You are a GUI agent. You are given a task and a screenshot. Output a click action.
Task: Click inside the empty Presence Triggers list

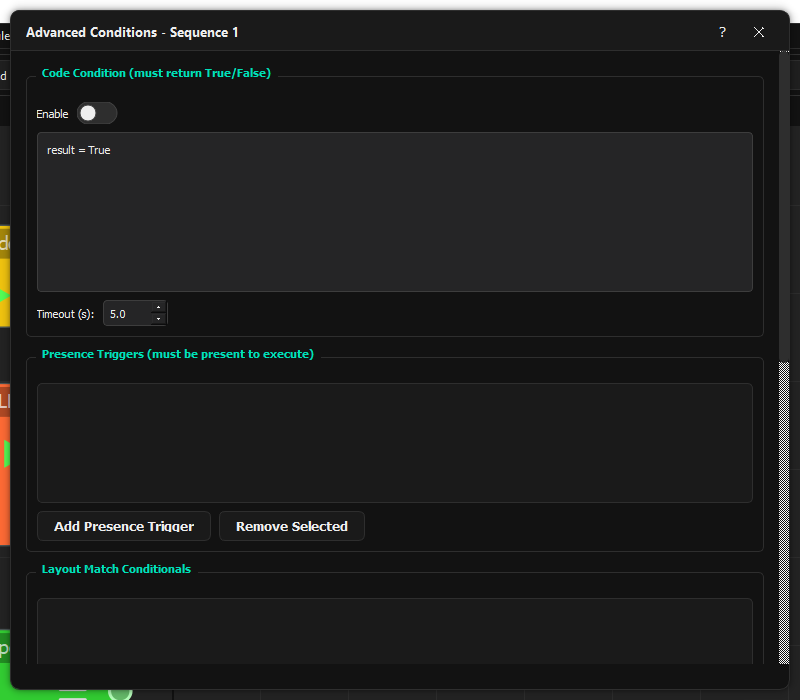coord(395,440)
